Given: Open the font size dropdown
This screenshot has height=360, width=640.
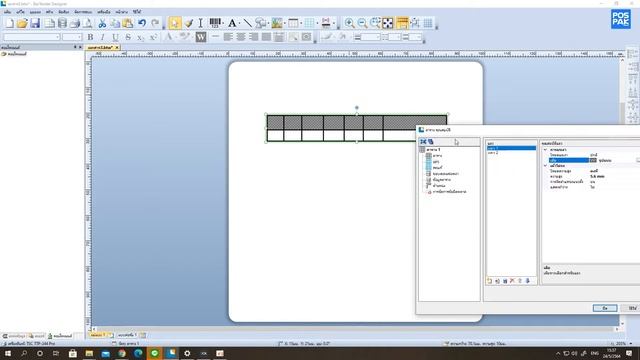Looking at the screenshot, I should pyautogui.click(x=79, y=37).
